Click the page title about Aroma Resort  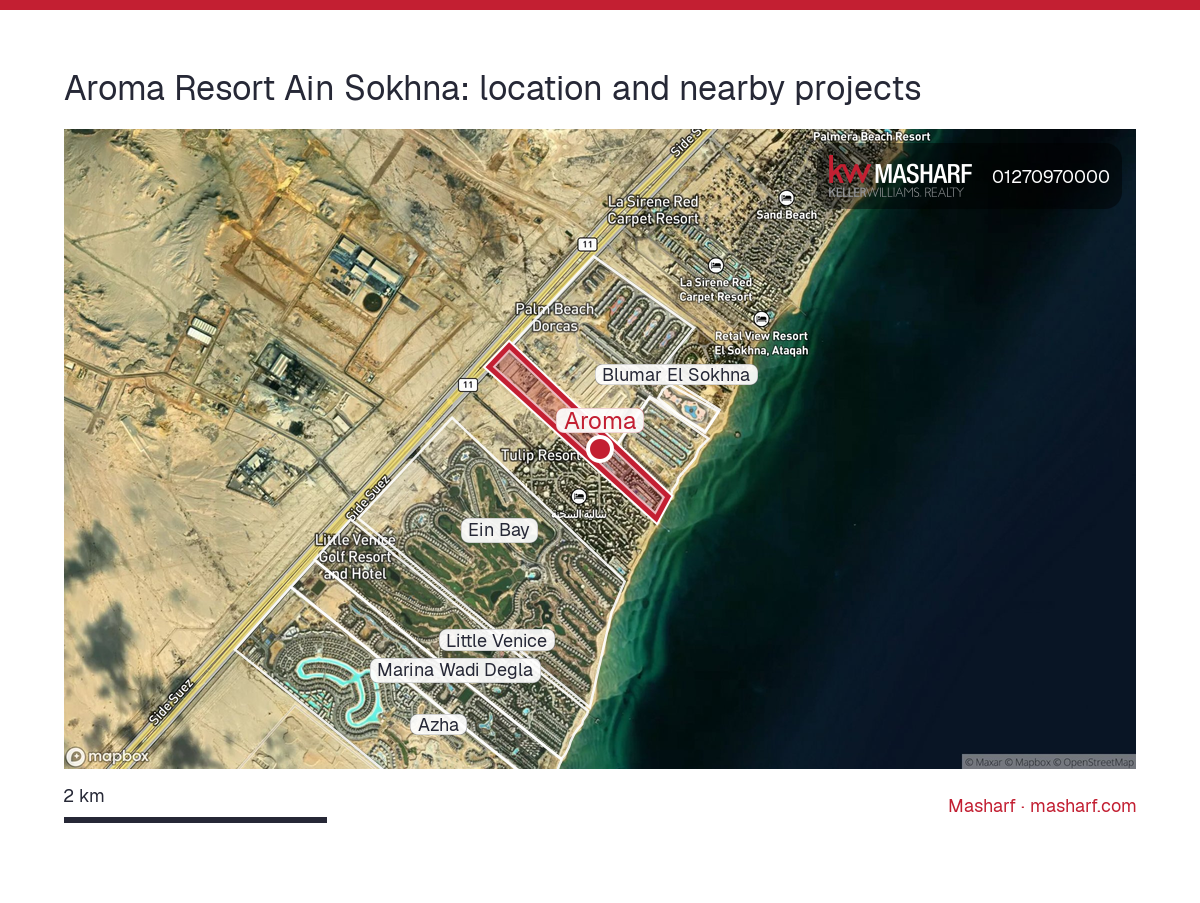[492, 89]
